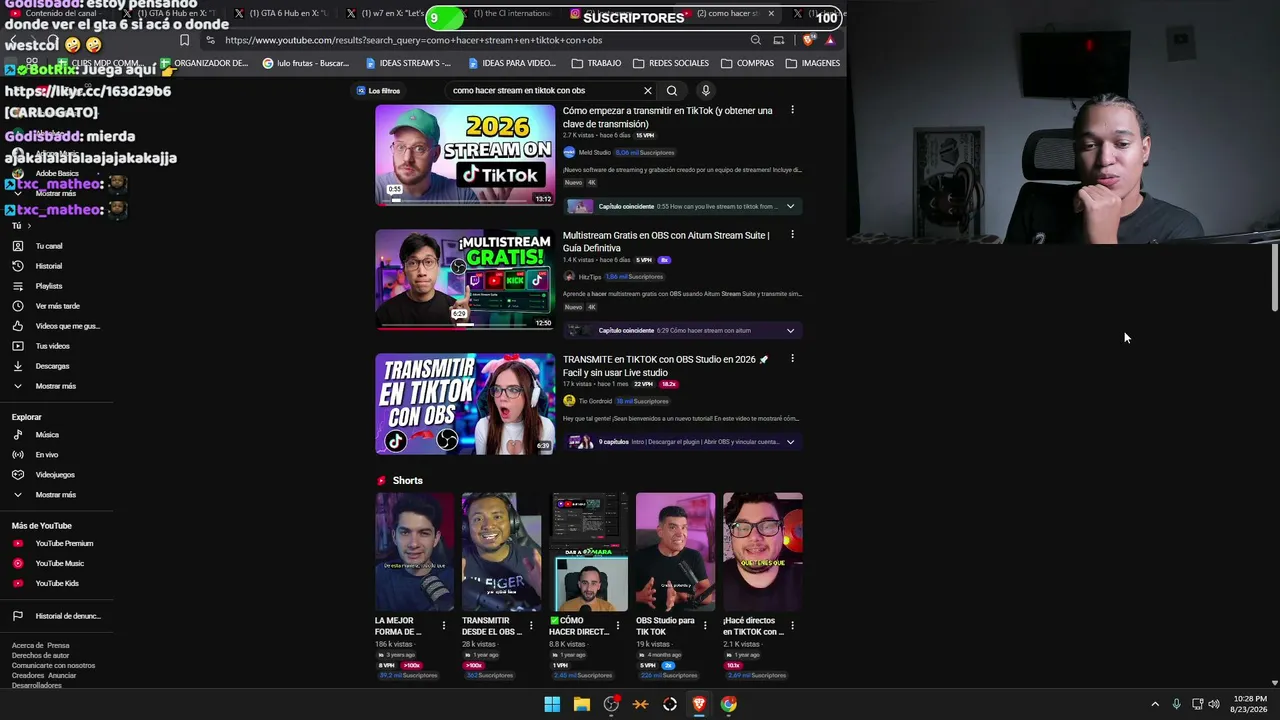Play the 2026 Stream on TikTok thumbnail

(x=465, y=155)
